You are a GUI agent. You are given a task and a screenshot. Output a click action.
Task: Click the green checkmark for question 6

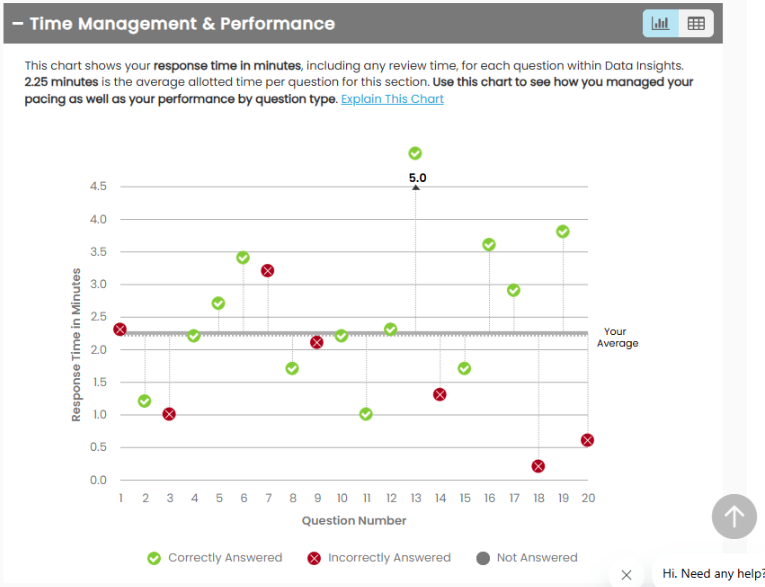click(x=243, y=257)
